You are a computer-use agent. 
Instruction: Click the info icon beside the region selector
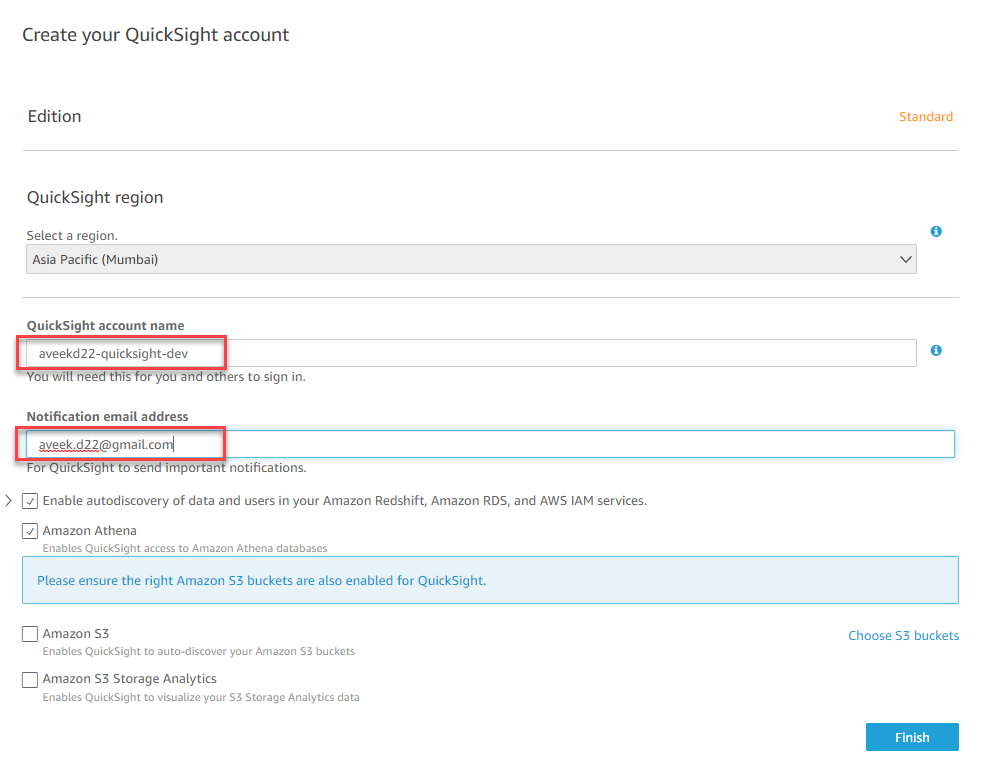tap(936, 232)
